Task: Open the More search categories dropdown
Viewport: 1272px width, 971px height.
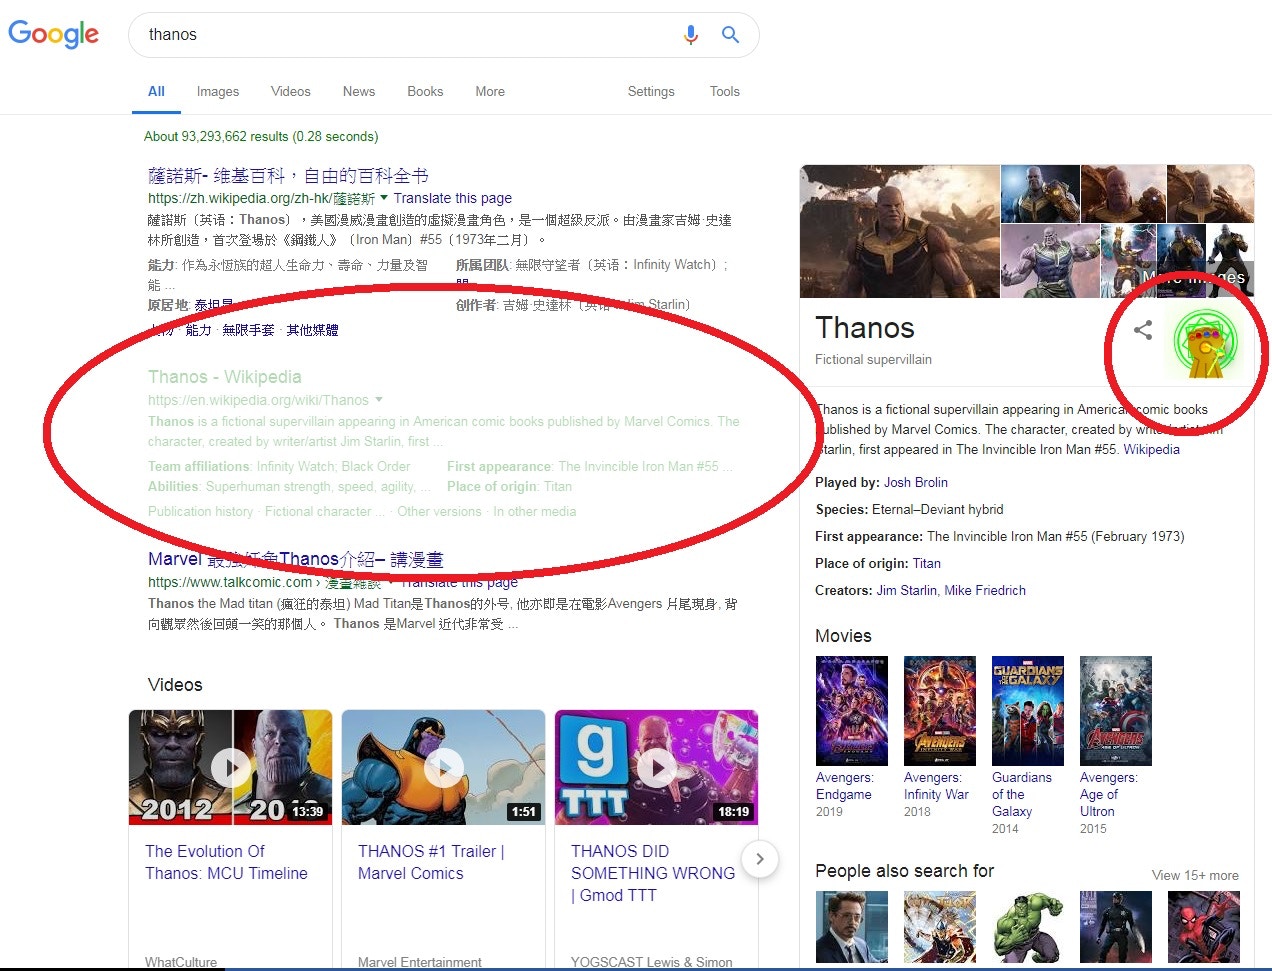Action: 490,91
